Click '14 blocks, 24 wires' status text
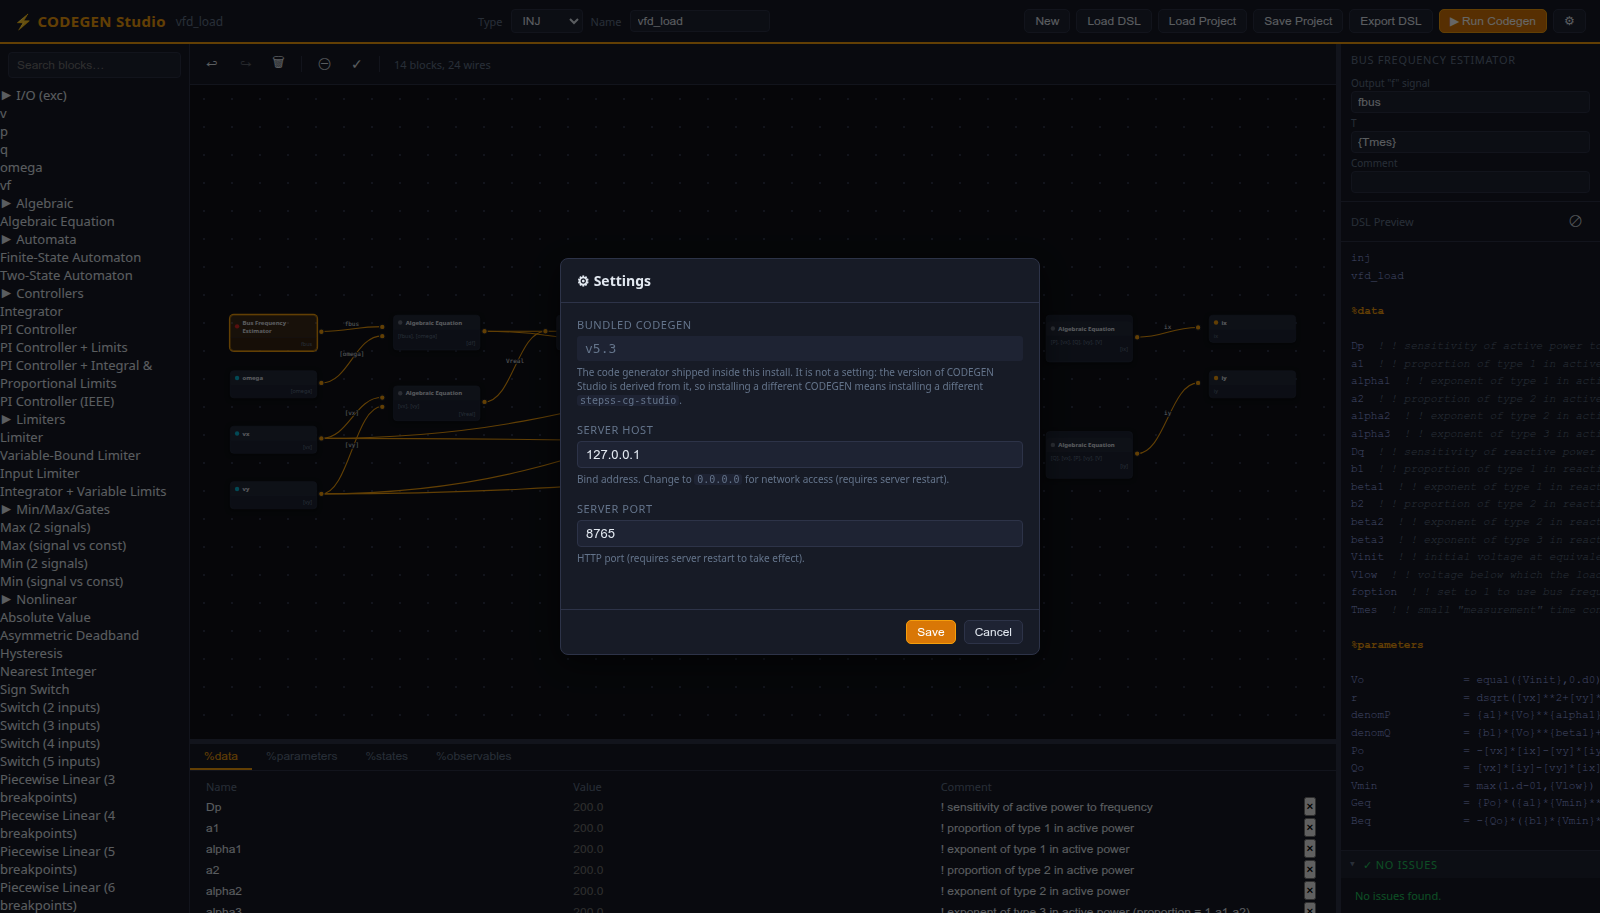This screenshot has height=913, width=1600. tap(442, 65)
